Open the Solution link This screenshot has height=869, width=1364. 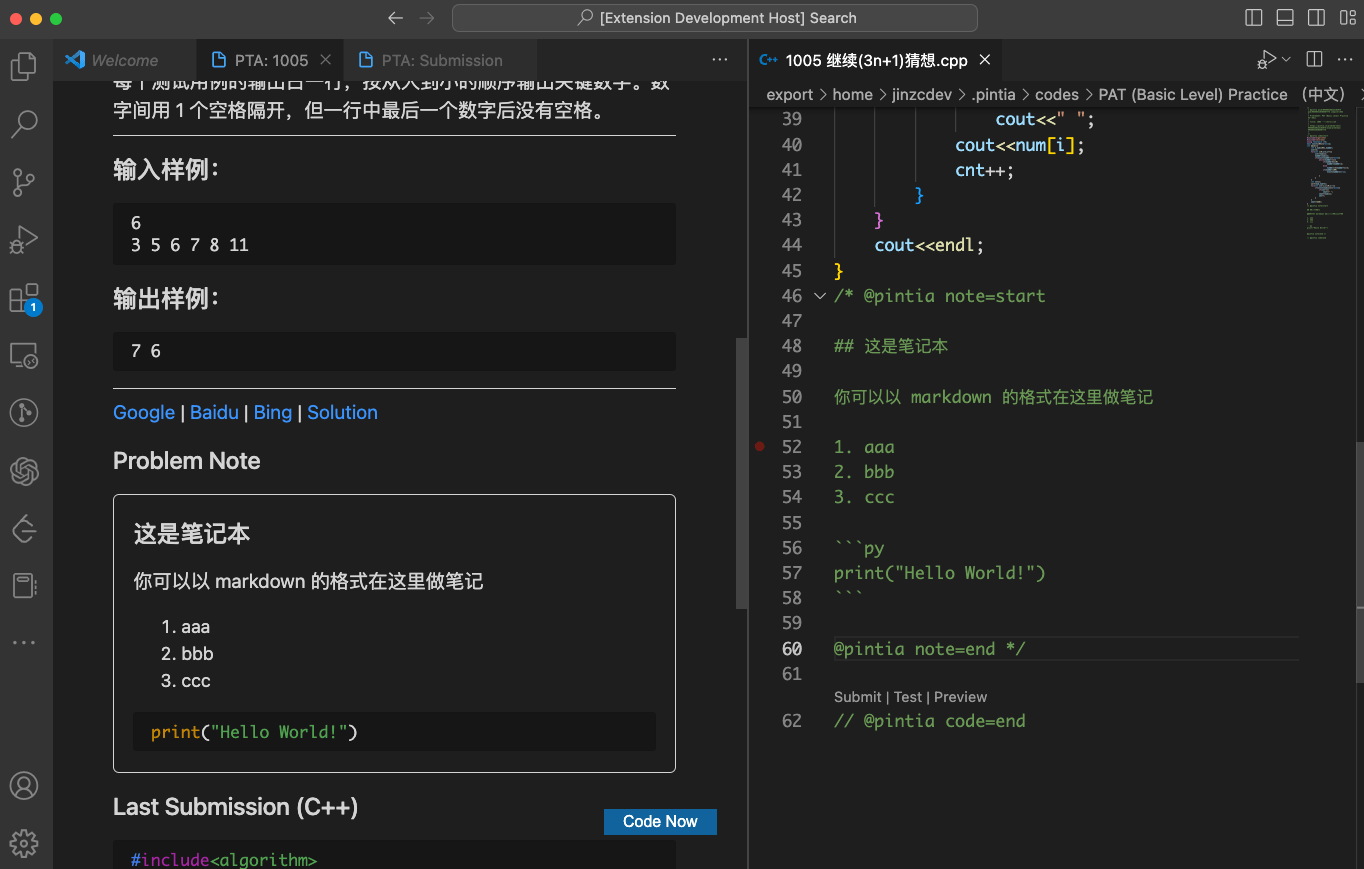pyautogui.click(x=342, y=413)
